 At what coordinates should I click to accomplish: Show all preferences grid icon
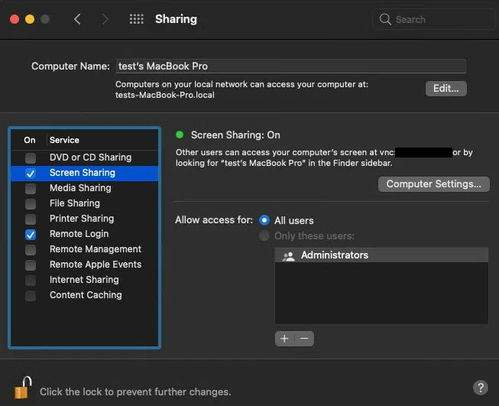[x=136, y=19]
